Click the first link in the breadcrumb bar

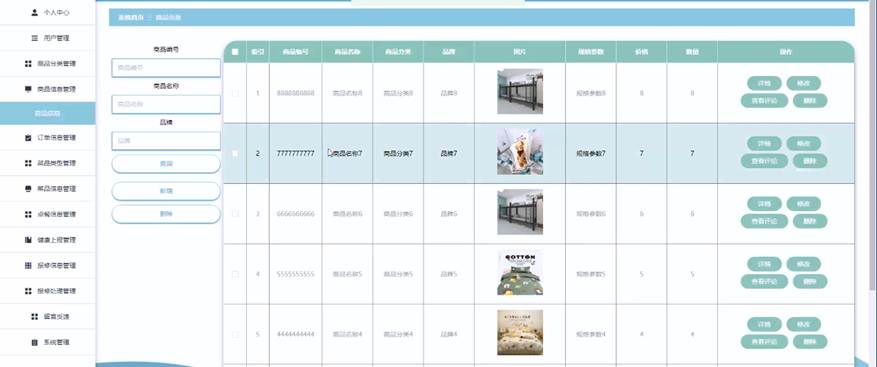point(131,17)
